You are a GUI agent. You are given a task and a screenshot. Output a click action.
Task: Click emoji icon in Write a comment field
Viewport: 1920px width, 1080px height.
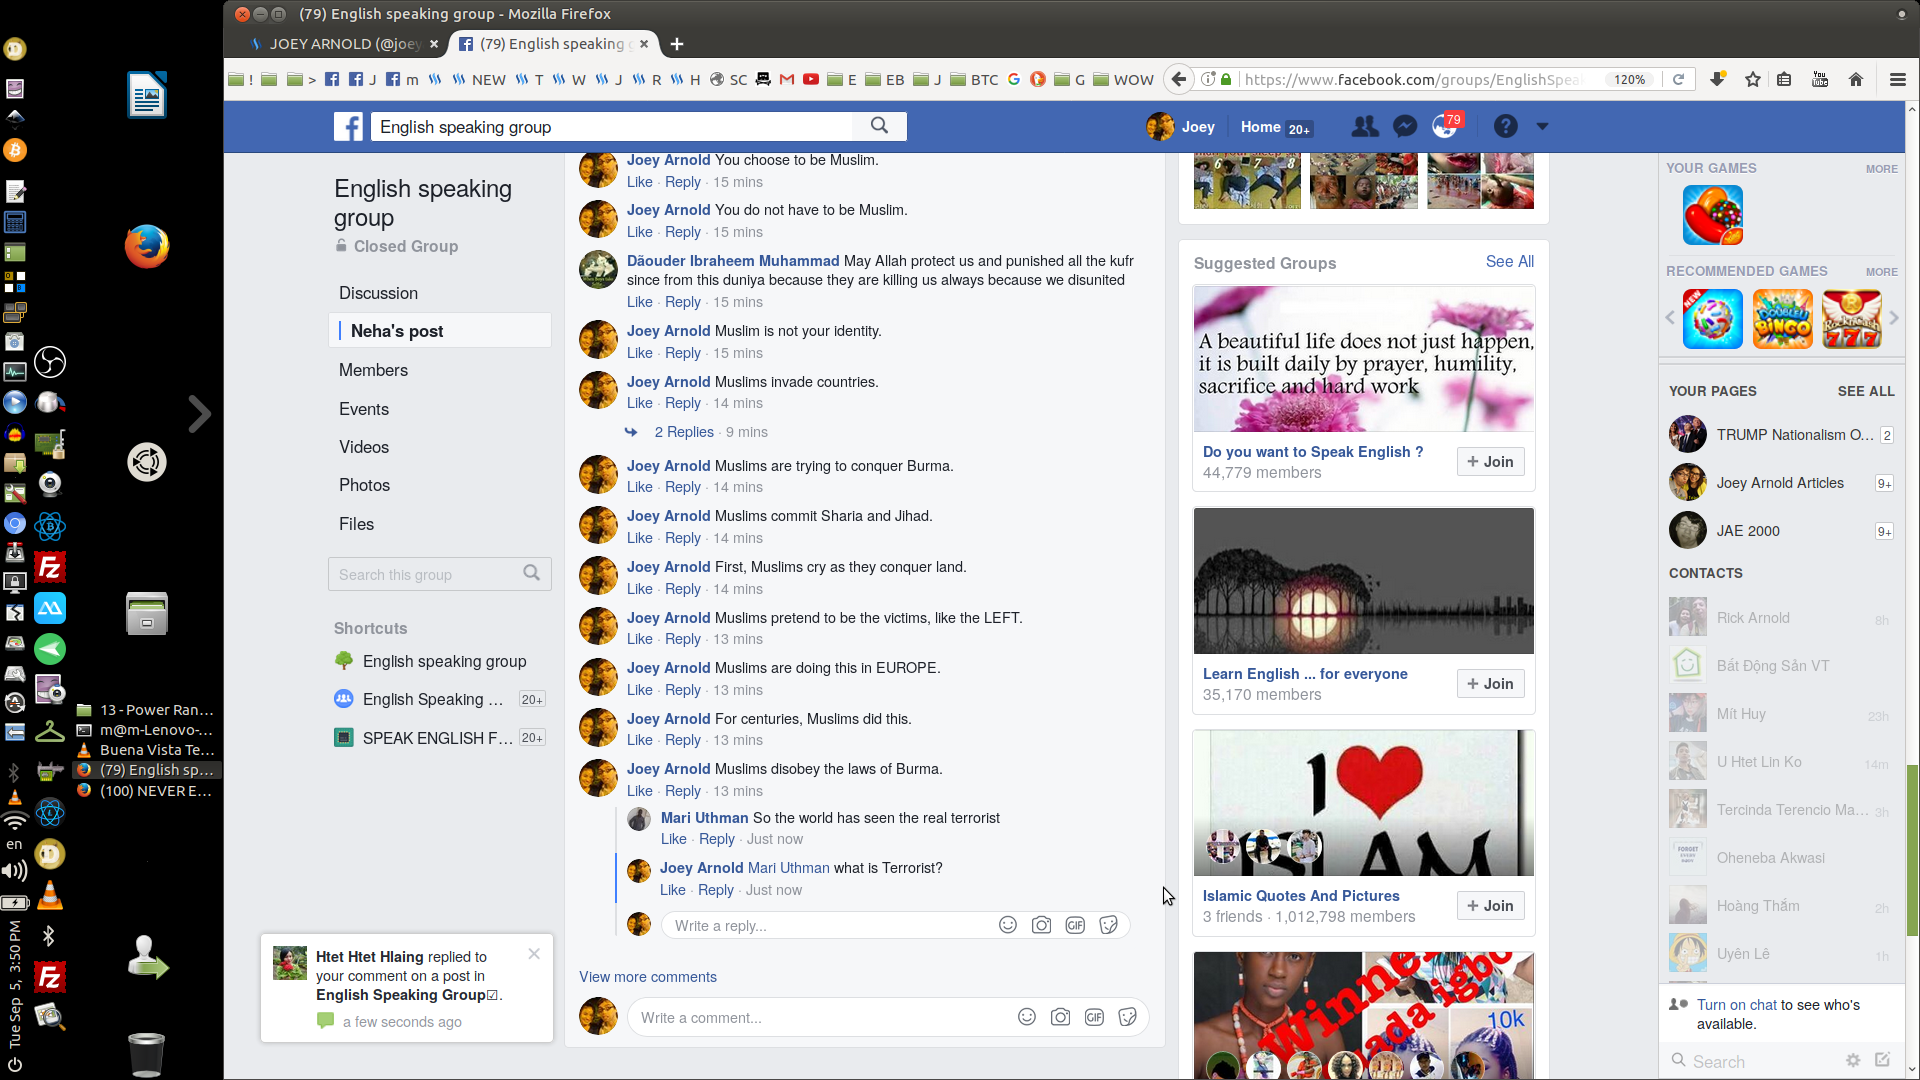pos(1027,1017)
